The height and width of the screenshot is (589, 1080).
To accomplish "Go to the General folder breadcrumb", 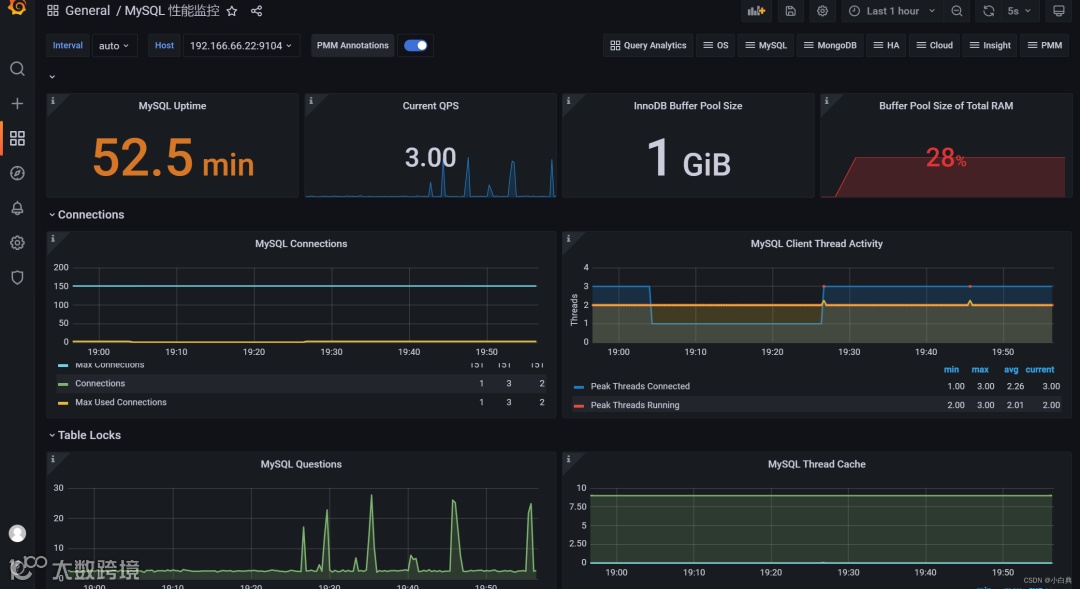I will tap(87, 11).
